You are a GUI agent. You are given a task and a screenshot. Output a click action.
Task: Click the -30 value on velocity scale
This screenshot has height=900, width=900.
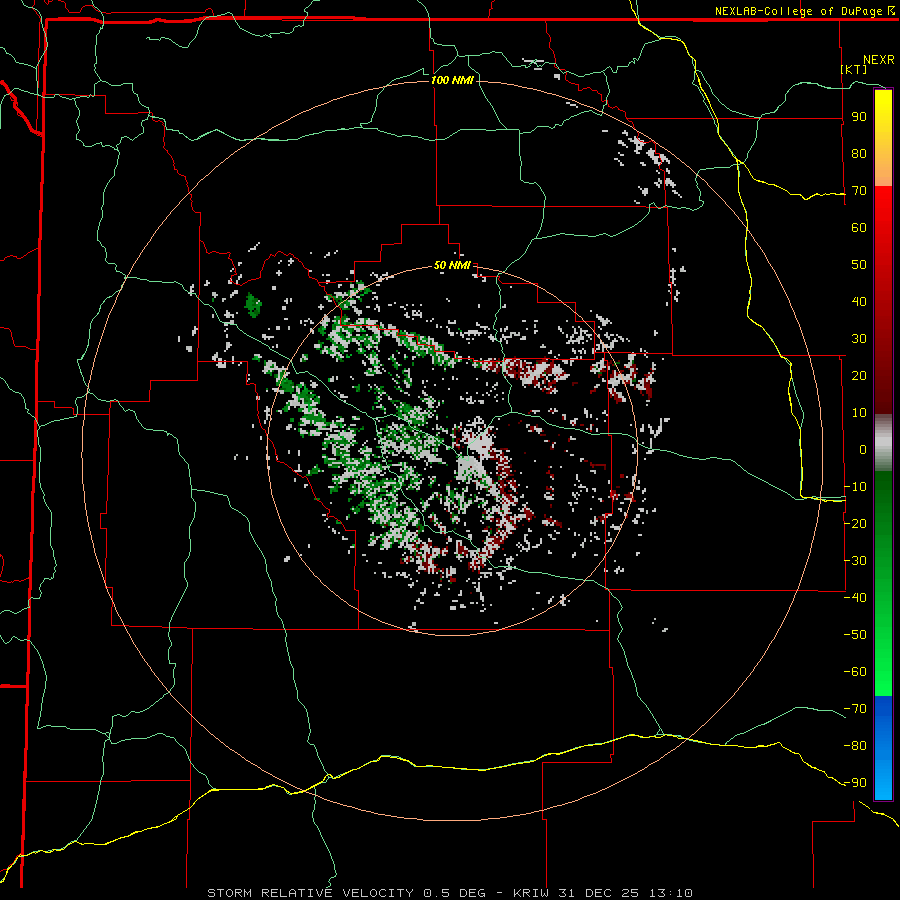[x=855, y=561]
